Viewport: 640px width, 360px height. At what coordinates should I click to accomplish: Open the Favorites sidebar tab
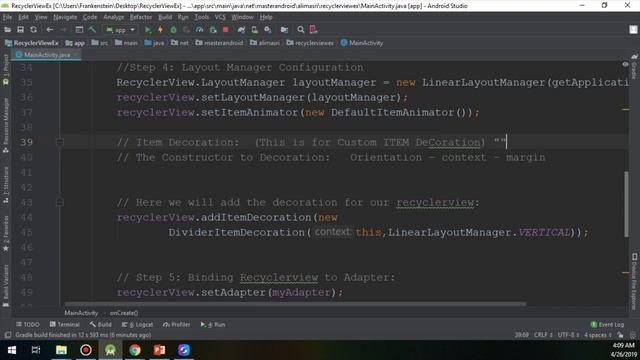(6, 233)
